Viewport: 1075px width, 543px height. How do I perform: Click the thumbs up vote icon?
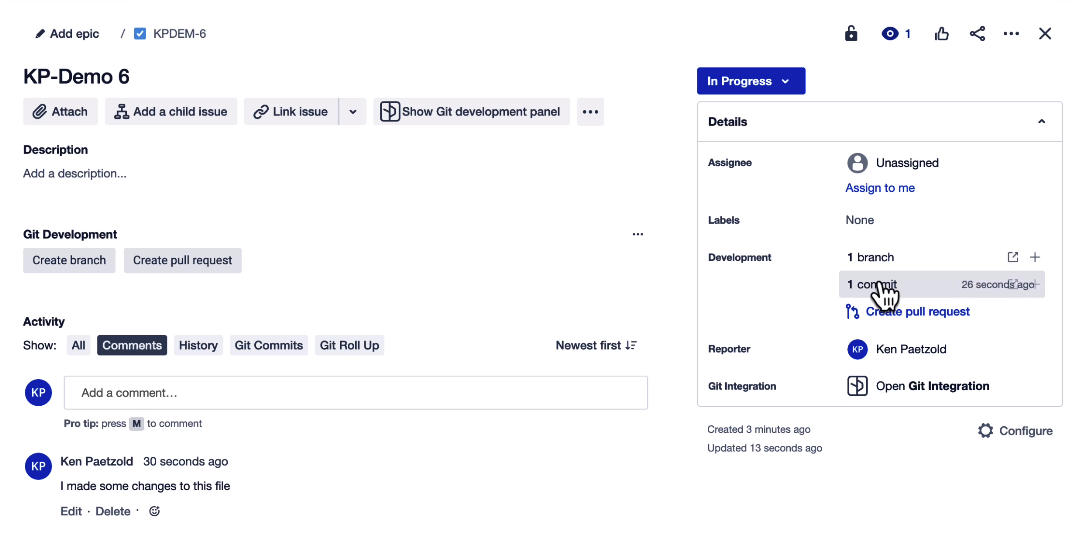pyautogui.click(x=941, y=34)
